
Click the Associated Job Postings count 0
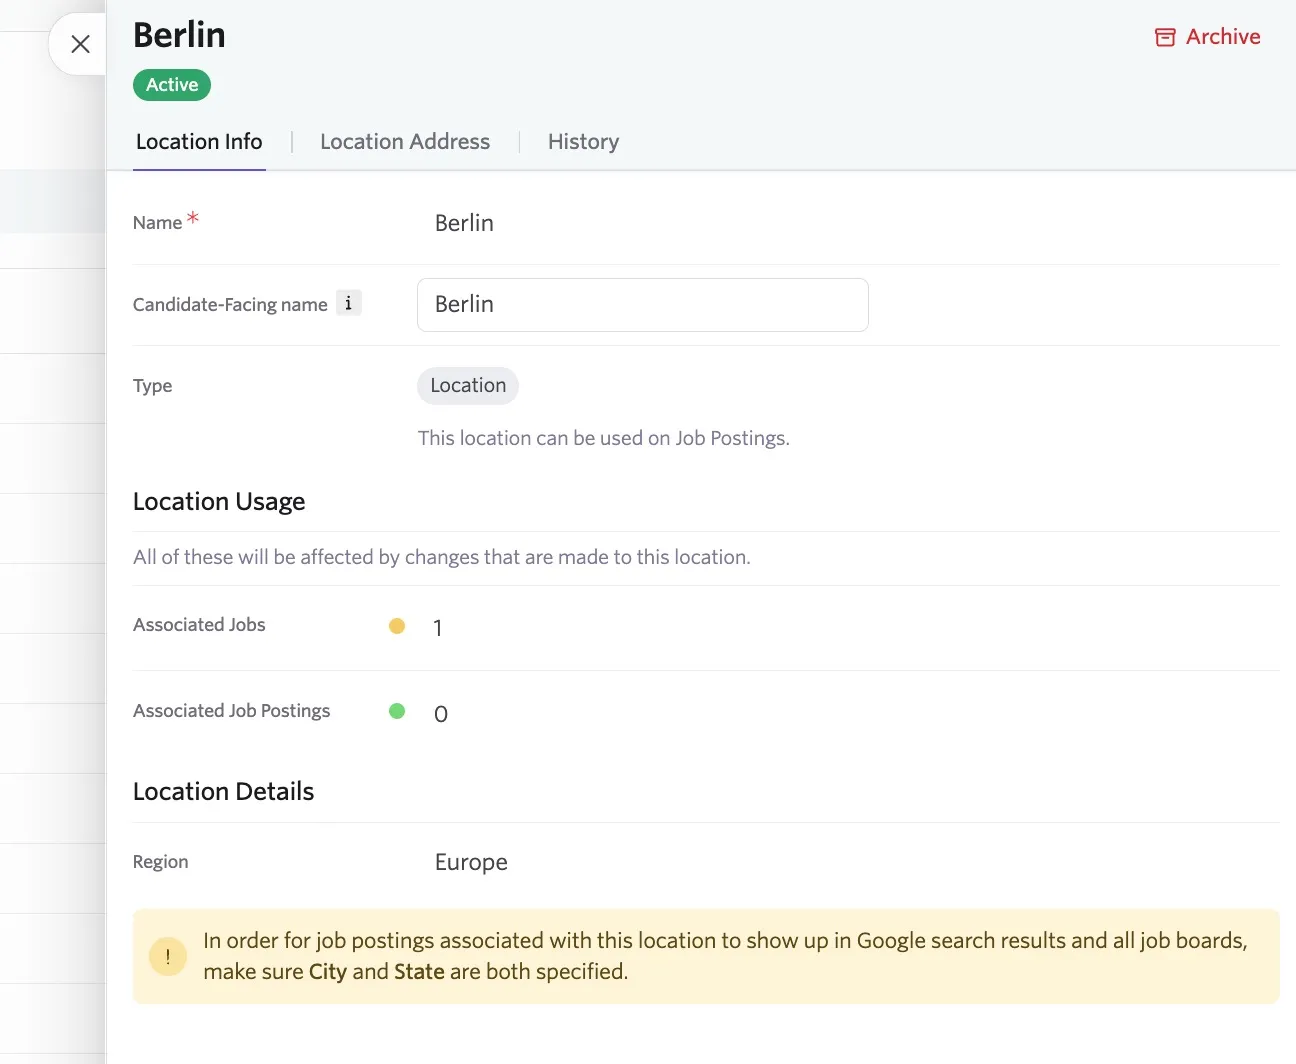click(441, 714)
